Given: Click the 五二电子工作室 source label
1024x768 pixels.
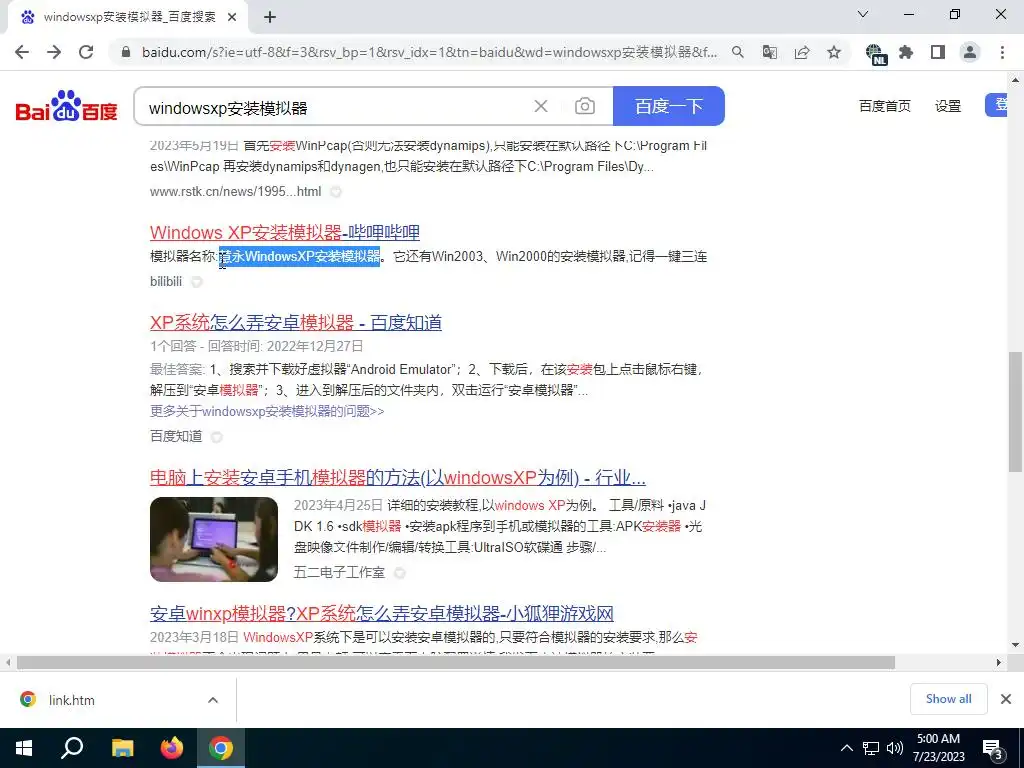Looking at the screenshot, I should 339,573.
